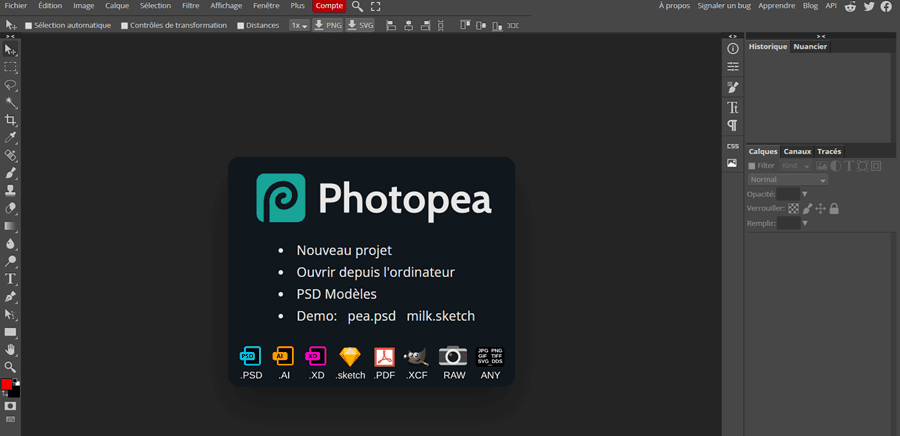Enable Distances checkbox
Viewport: 900px width, 436px height.
click(240, 26)
